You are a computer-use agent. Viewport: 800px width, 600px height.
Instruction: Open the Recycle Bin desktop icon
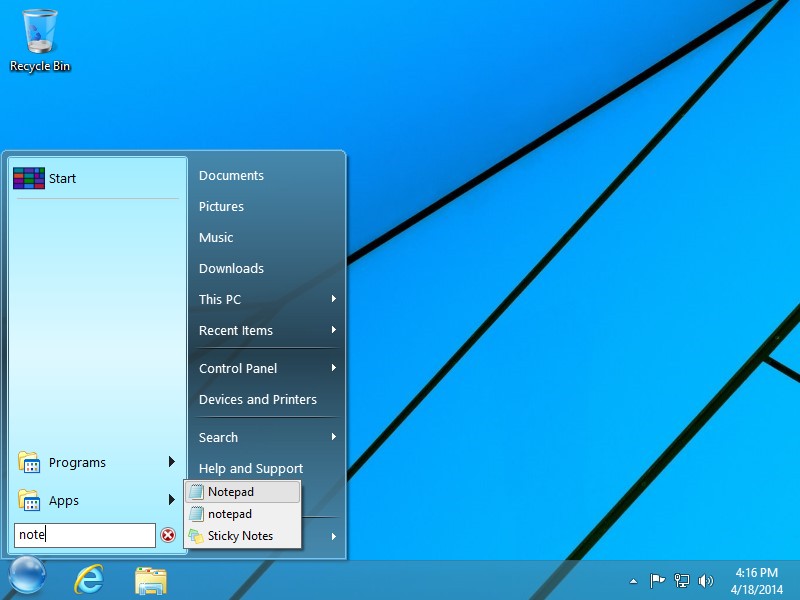40,32
